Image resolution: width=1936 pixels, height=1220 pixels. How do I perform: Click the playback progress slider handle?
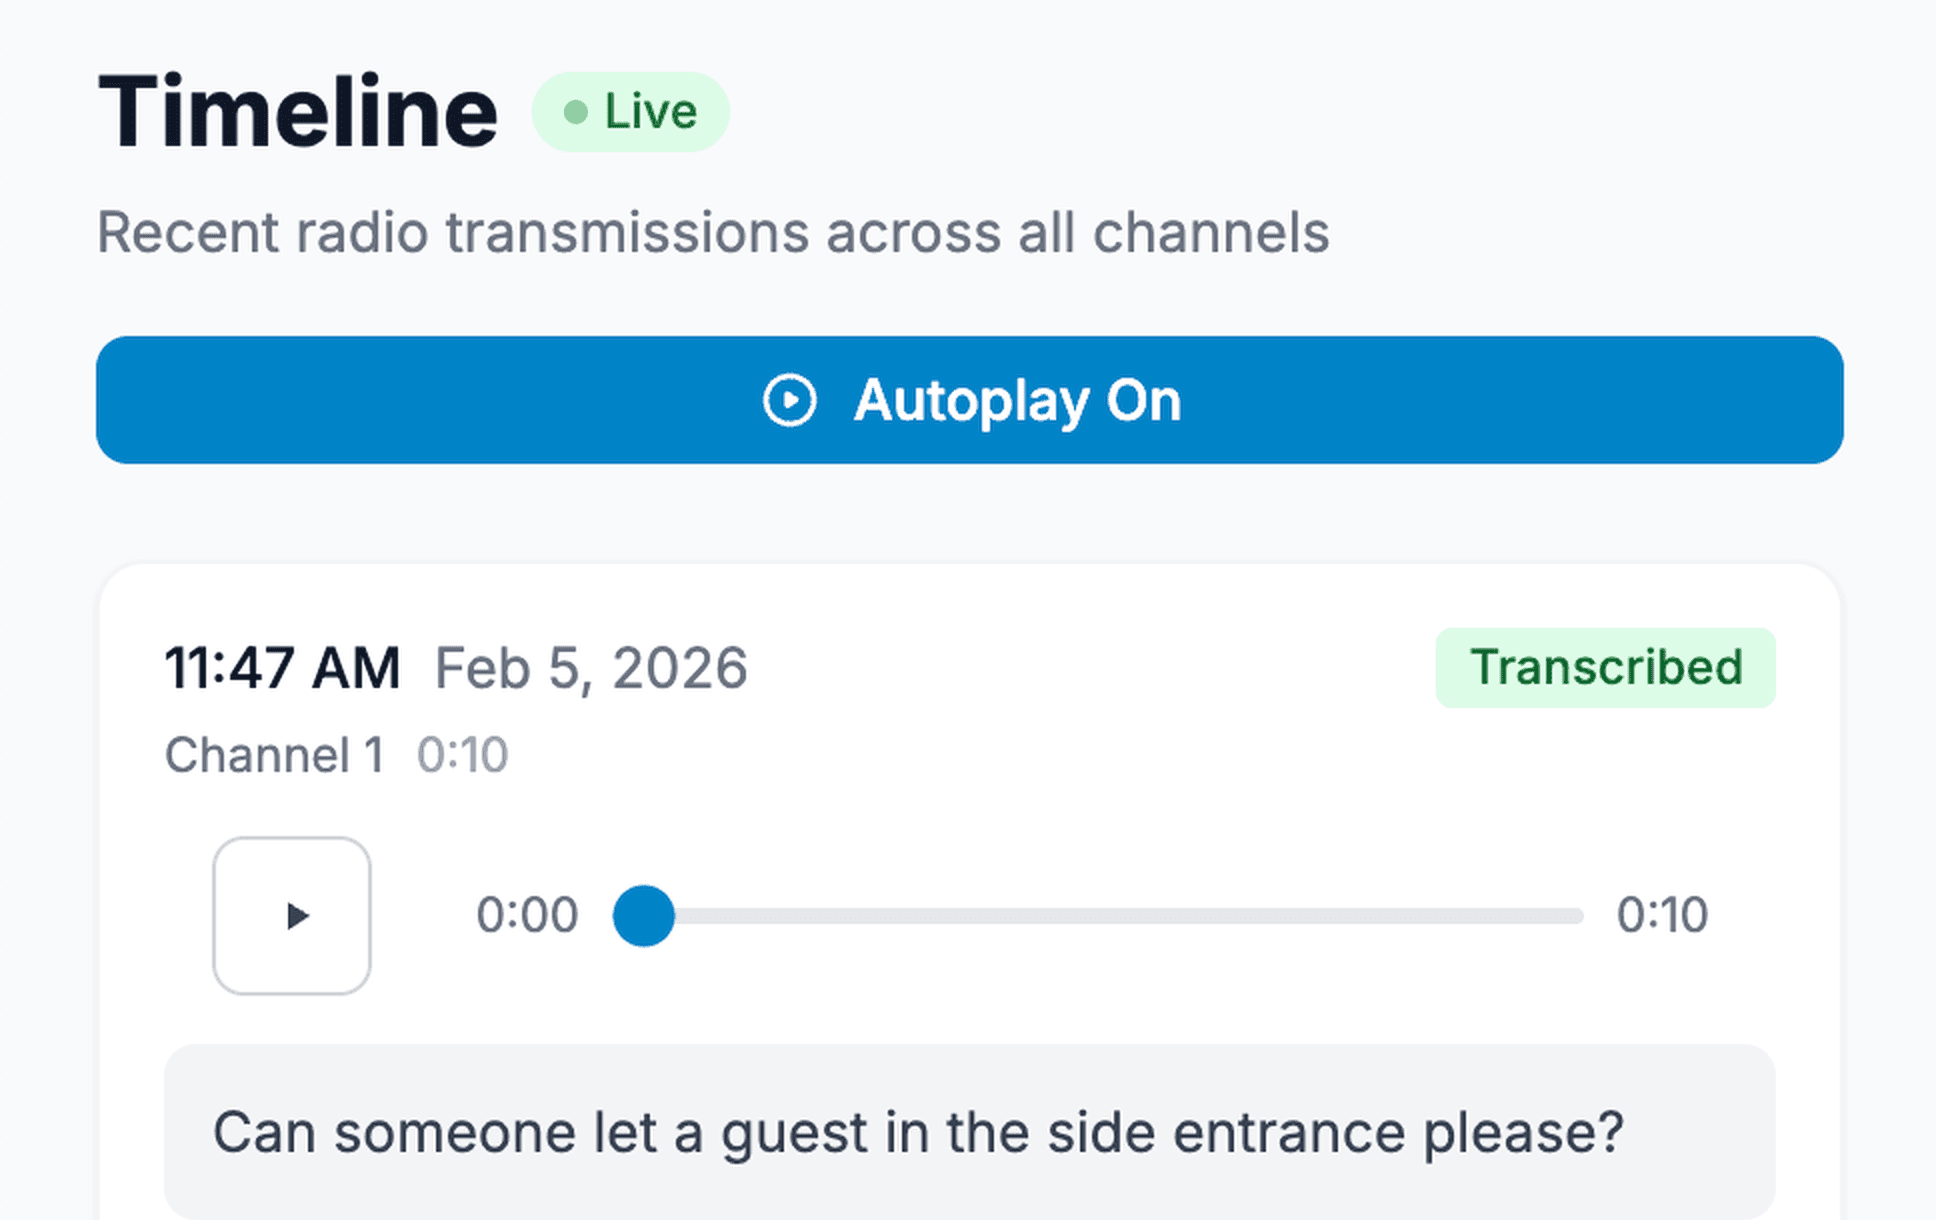point(644,915)
